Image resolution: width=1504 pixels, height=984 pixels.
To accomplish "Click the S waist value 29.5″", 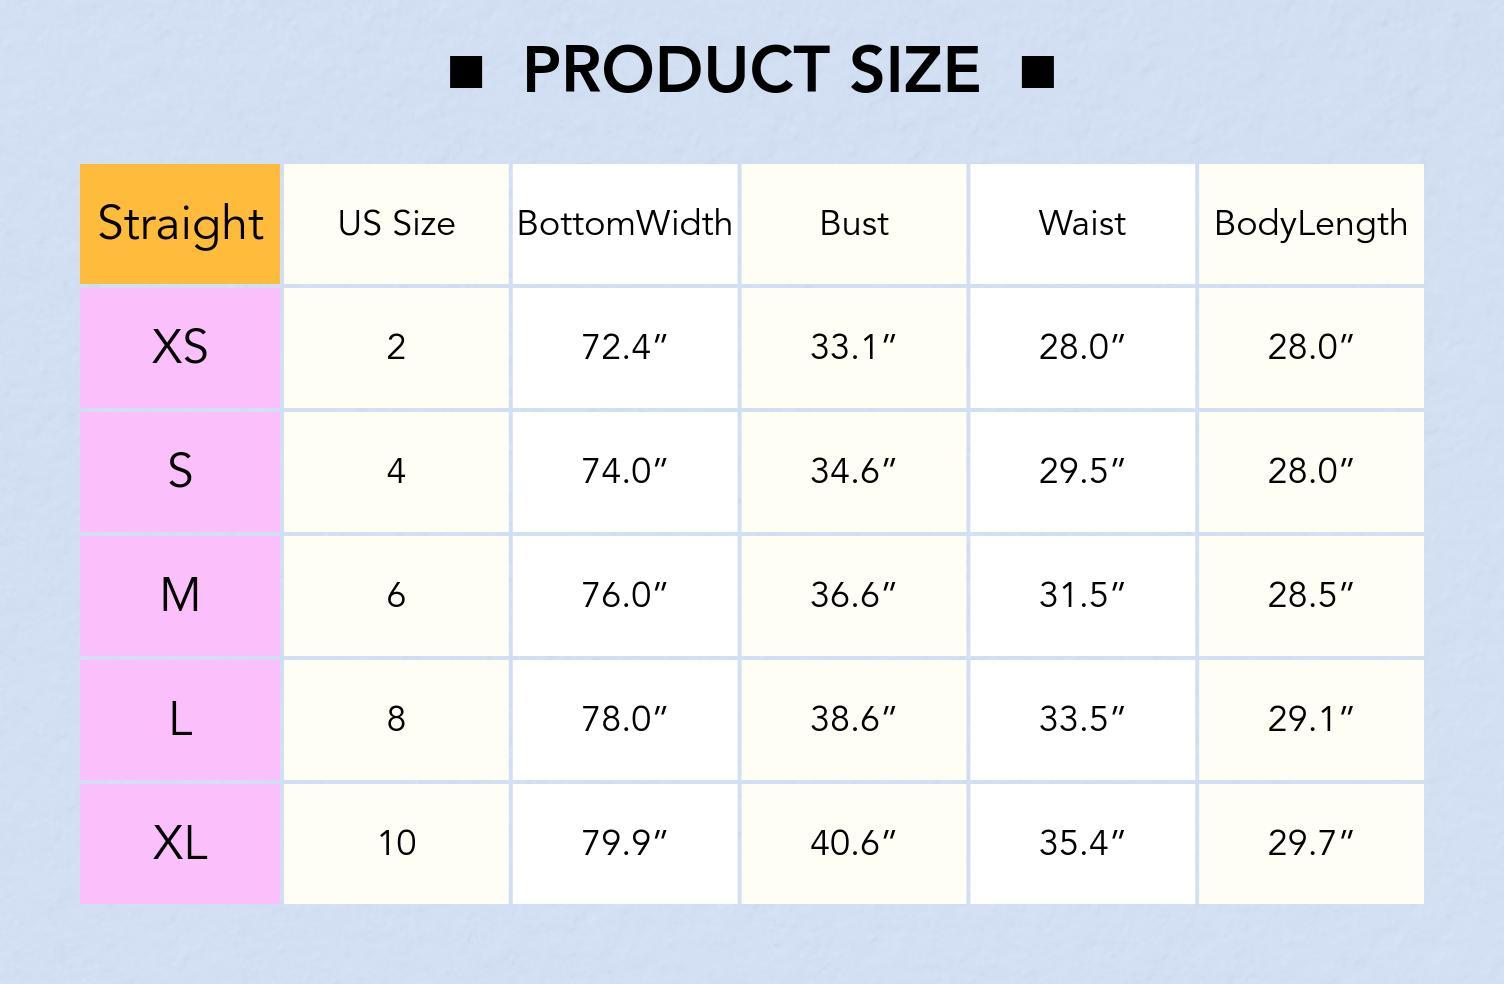I will point(1082,471).
